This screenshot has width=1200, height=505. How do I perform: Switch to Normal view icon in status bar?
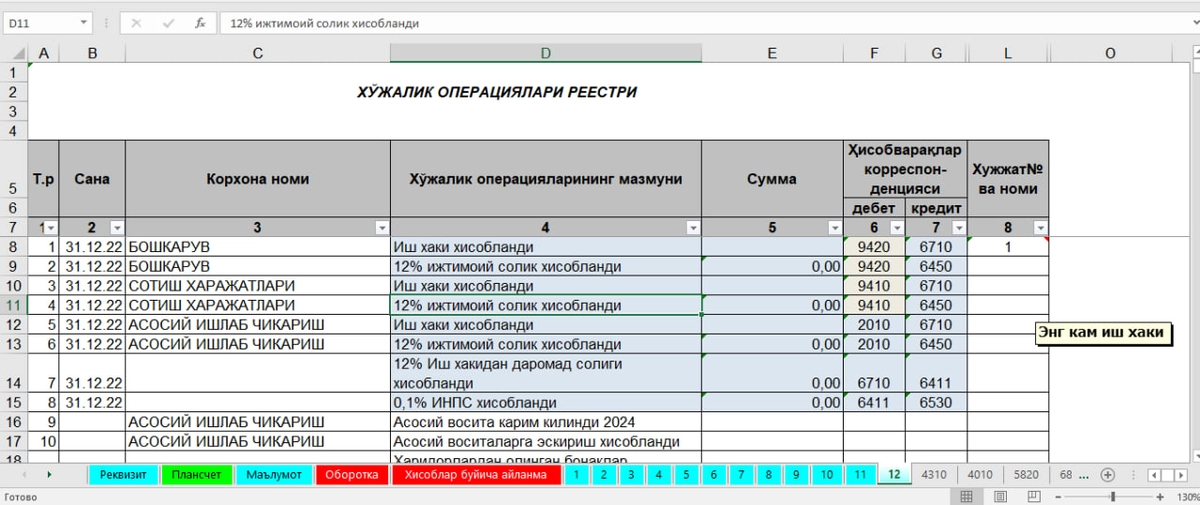click(x=967, y=496)
